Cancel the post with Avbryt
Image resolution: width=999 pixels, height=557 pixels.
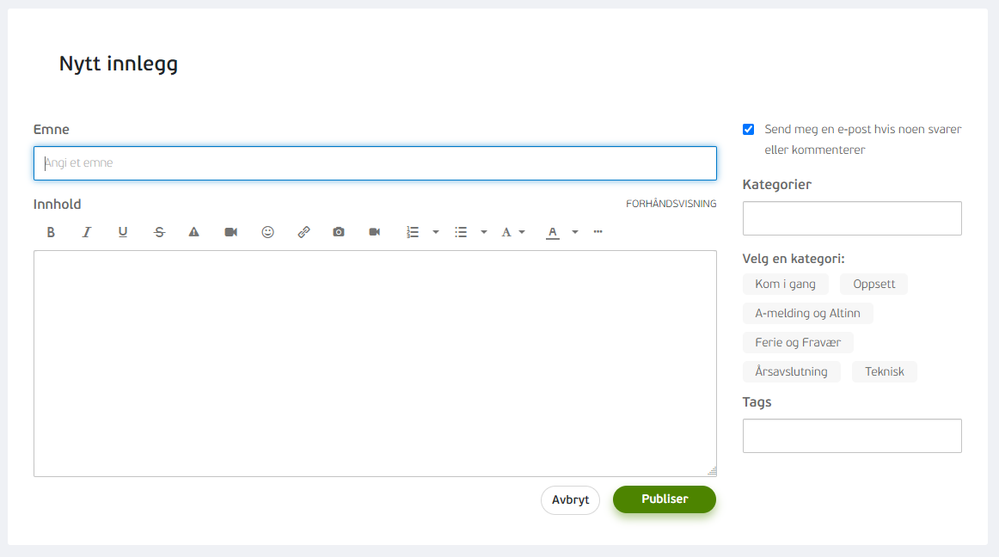point(570,500)
